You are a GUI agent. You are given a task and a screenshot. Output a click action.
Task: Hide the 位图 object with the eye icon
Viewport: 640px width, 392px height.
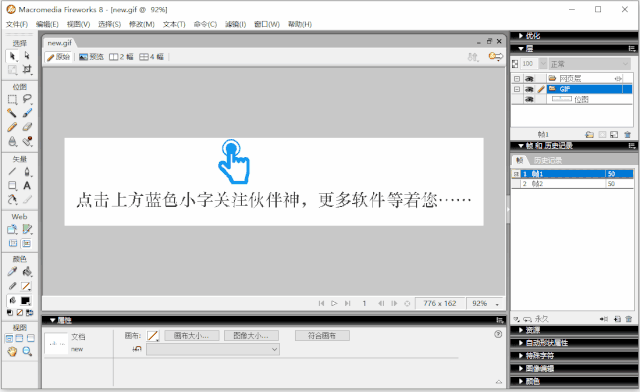pos(529,99)
